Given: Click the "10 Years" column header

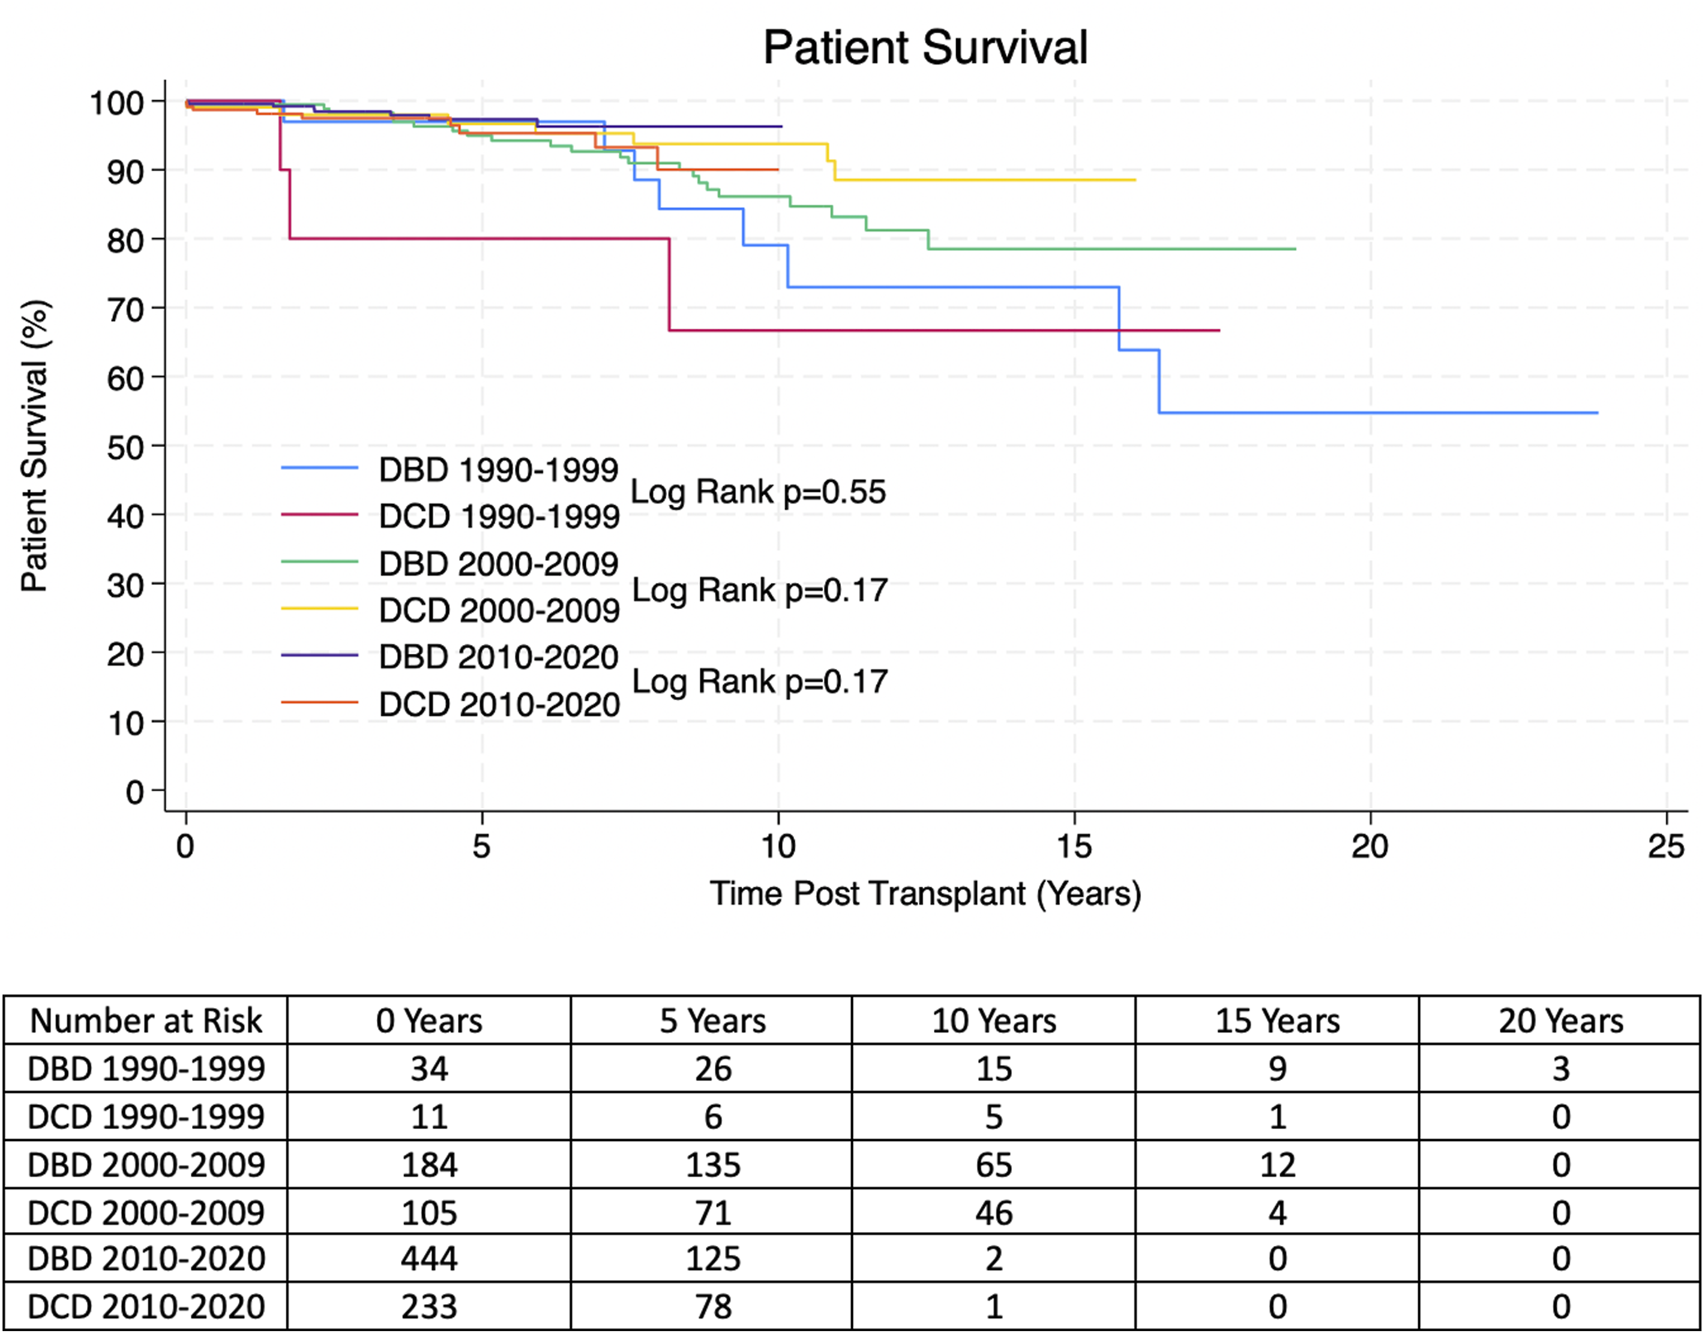Looking at the screenshot, I should 994,1021.
